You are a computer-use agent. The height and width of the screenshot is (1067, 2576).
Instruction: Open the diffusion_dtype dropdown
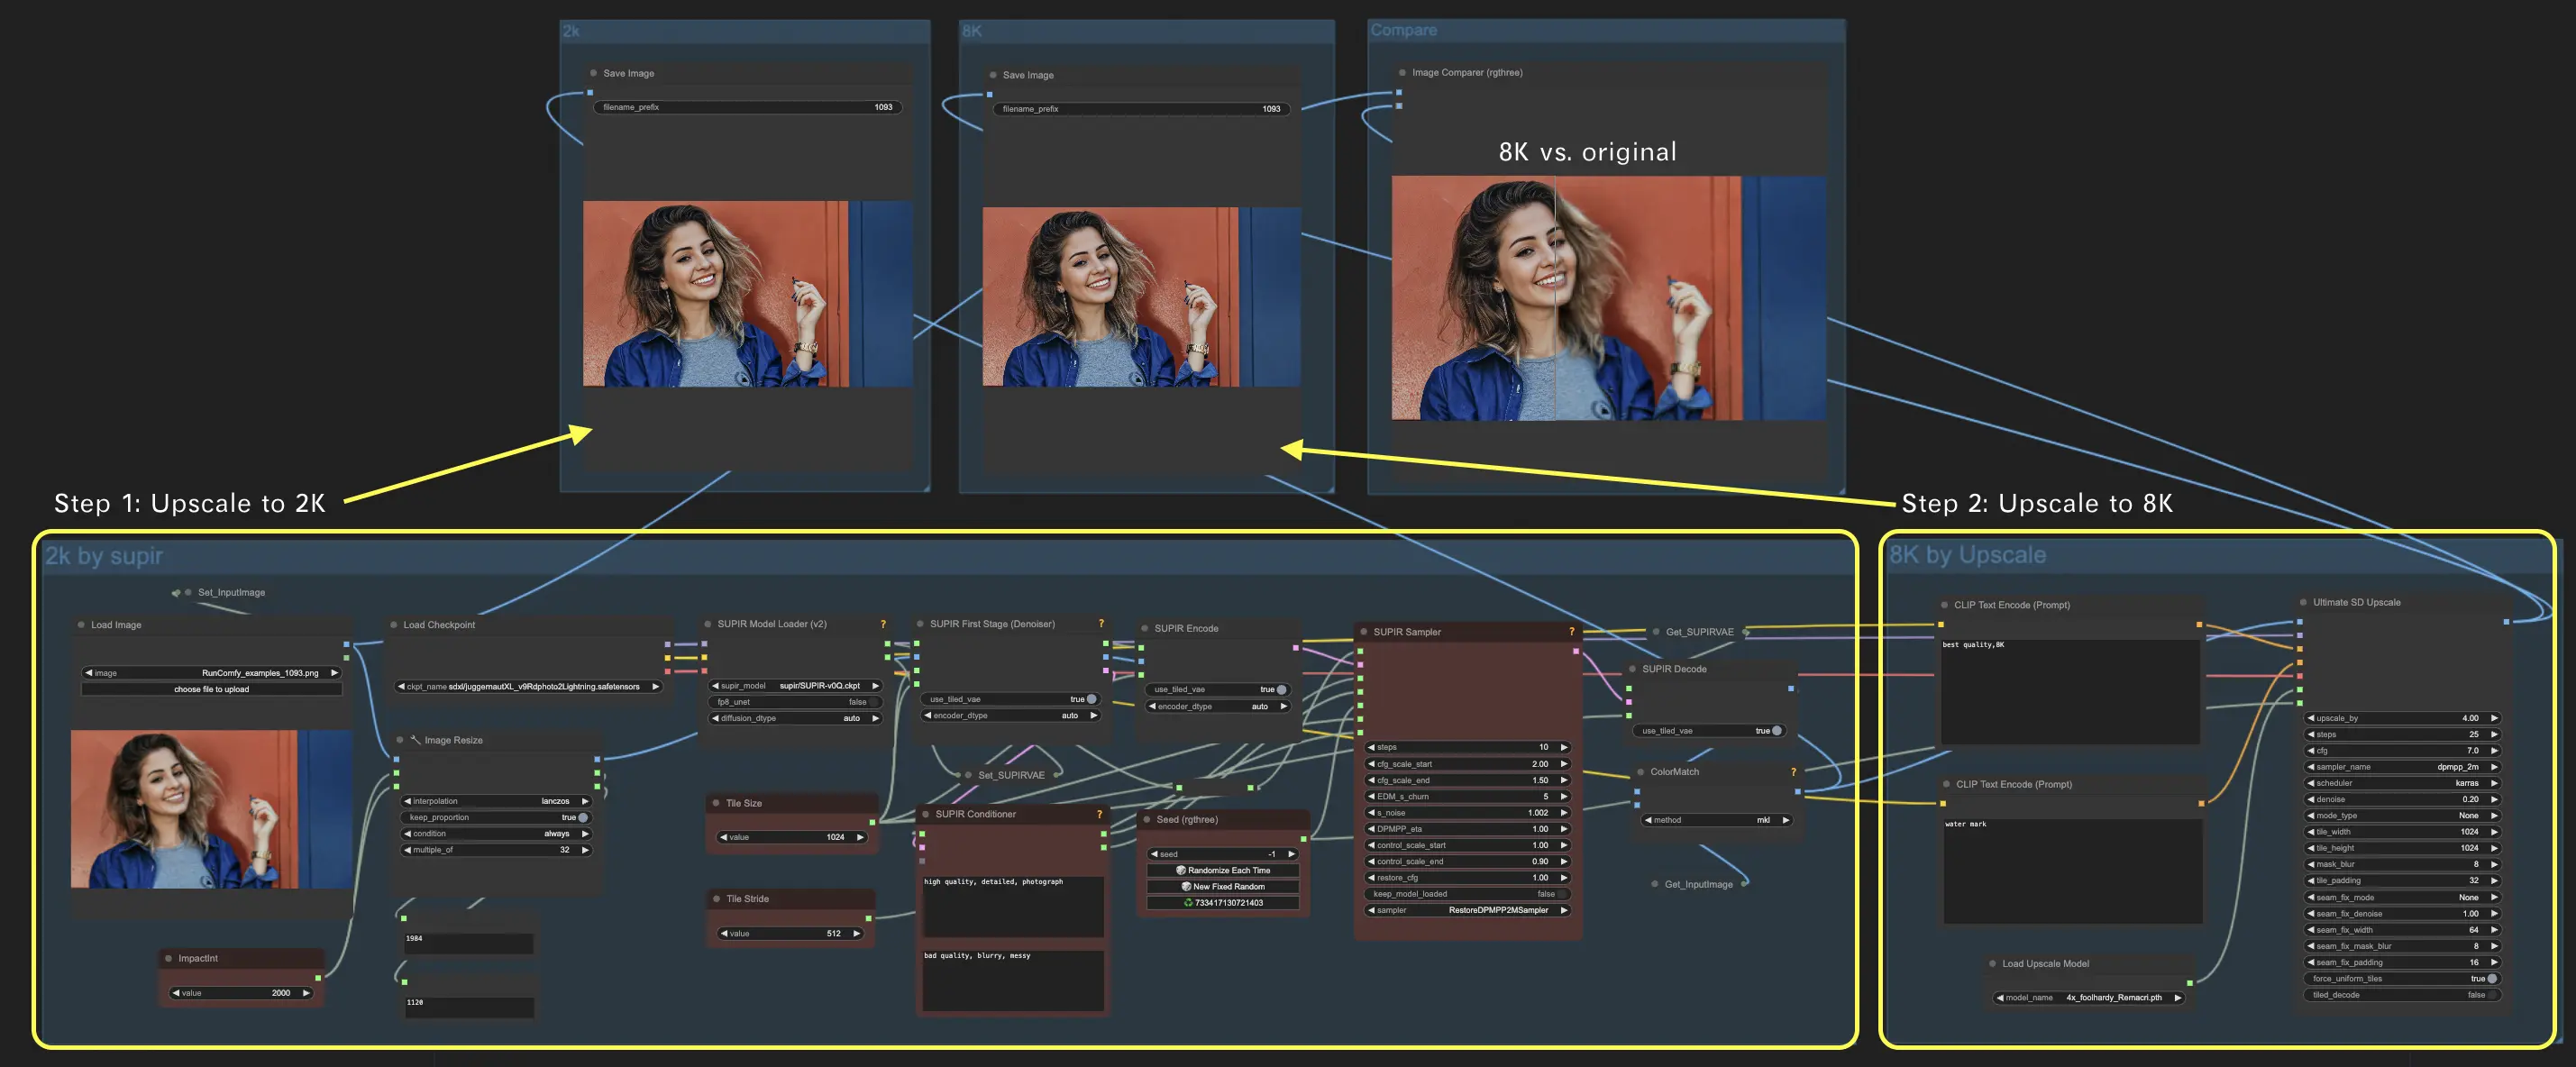(x=795, y=718)
